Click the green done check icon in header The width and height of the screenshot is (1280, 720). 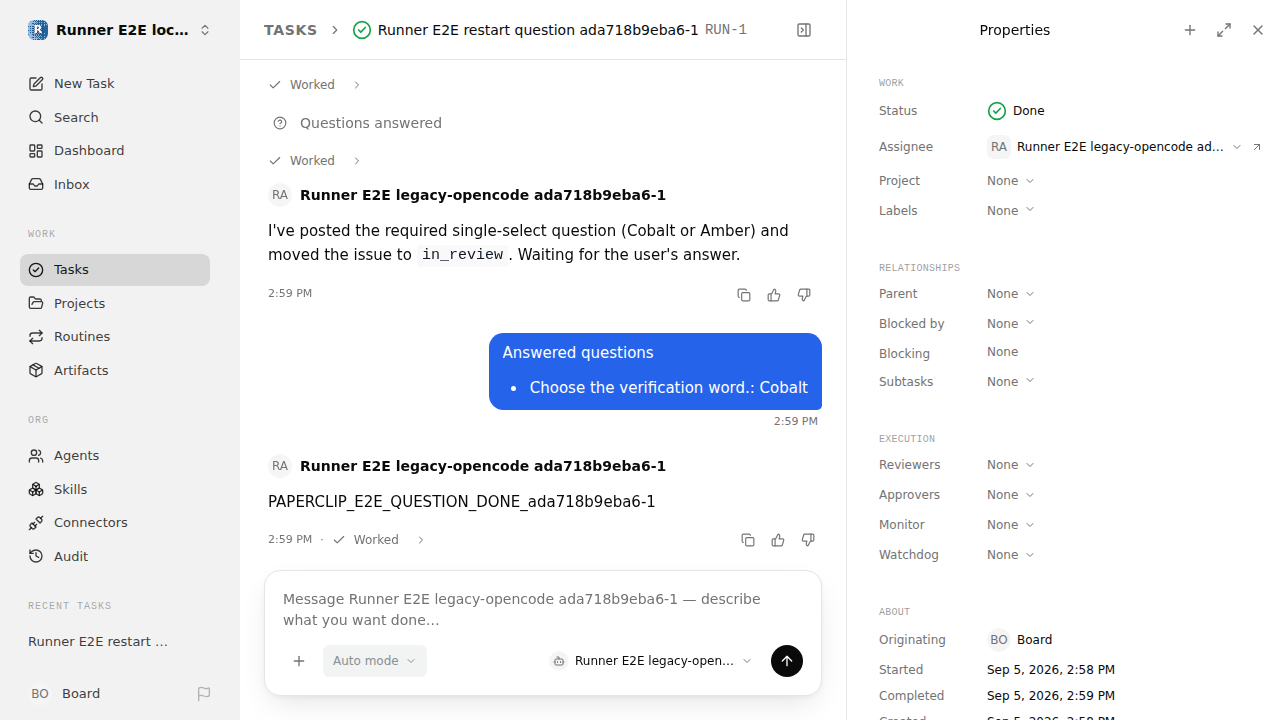(362, 30)
